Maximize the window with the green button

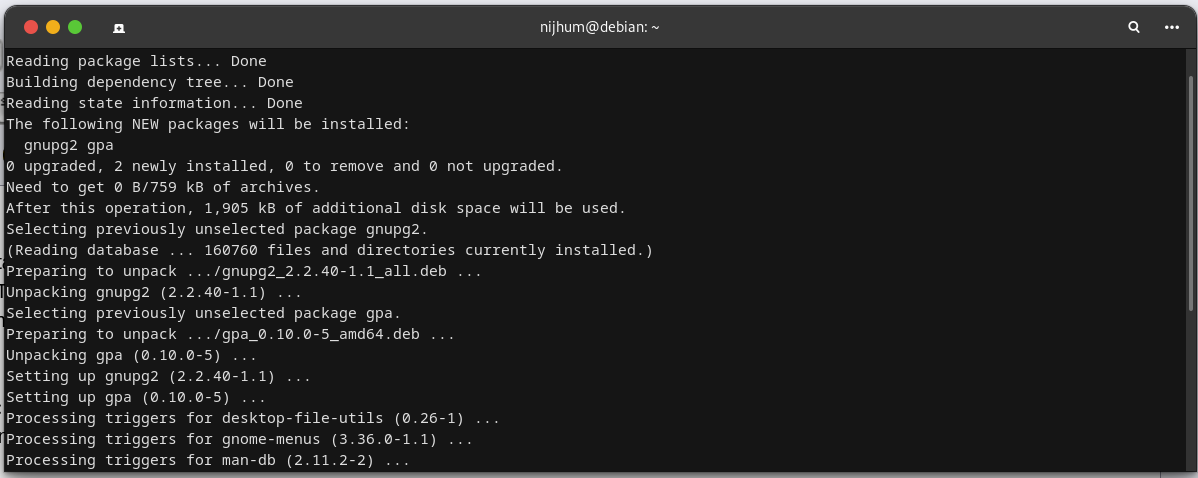click(75, 28)
